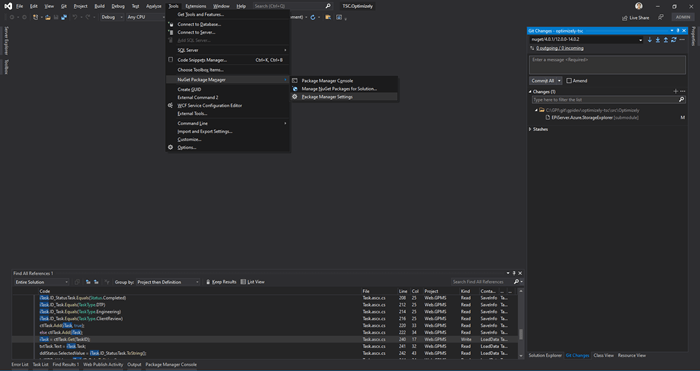Toggle the Amend checkbox

[569, 81]
